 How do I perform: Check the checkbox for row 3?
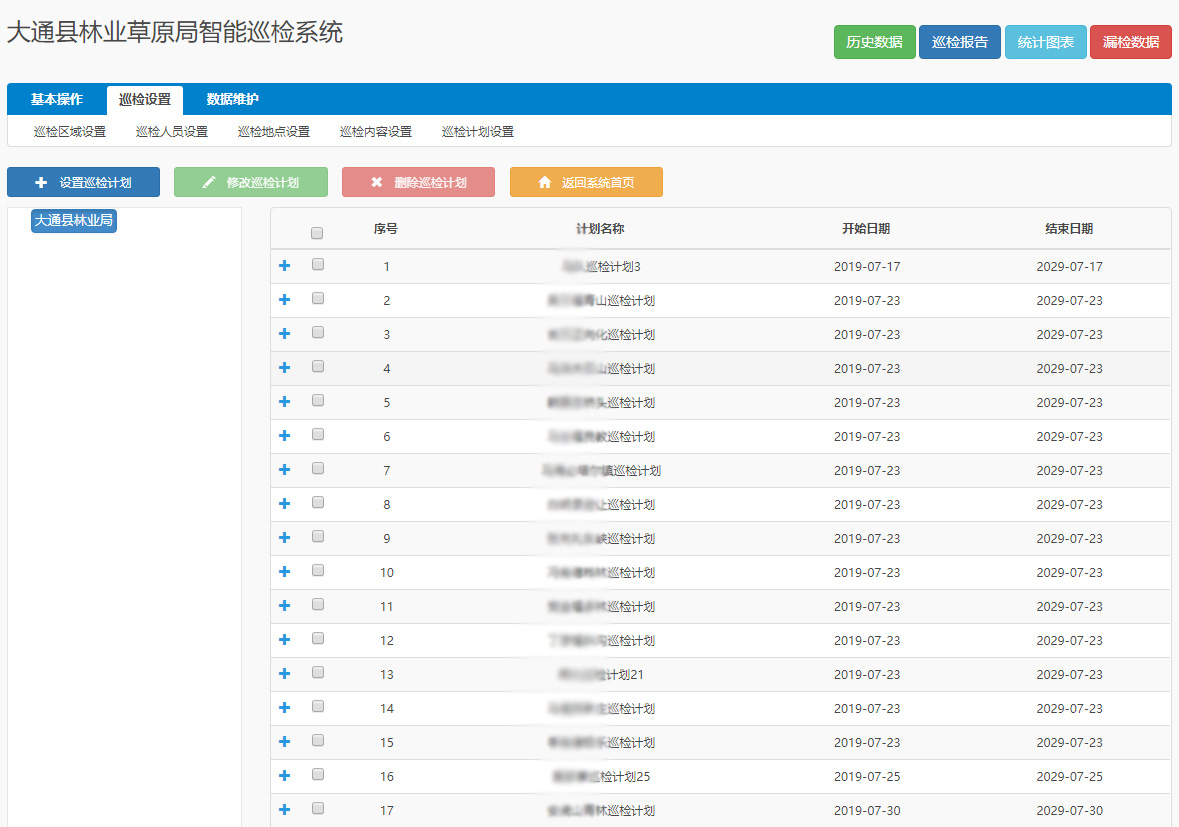pos(318,332)
